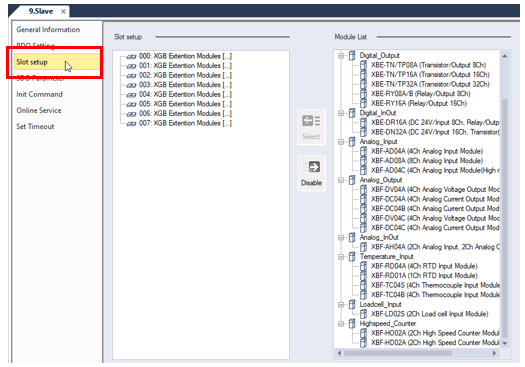Click the Select module arrow icon
The image size is (525, 367).
(x=311, y=121)
